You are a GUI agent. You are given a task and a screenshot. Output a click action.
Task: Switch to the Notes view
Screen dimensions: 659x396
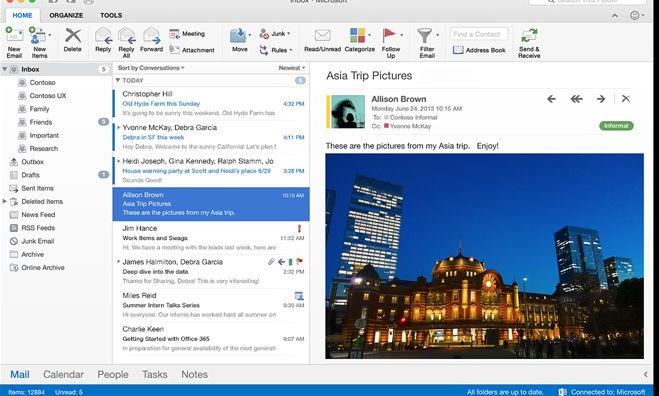point(194,374)
